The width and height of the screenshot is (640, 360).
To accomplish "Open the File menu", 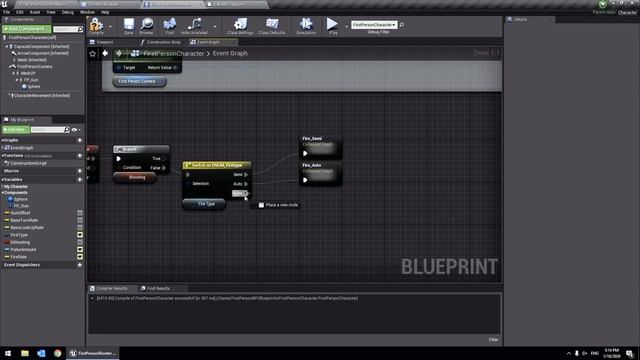I will click(7, 12).
